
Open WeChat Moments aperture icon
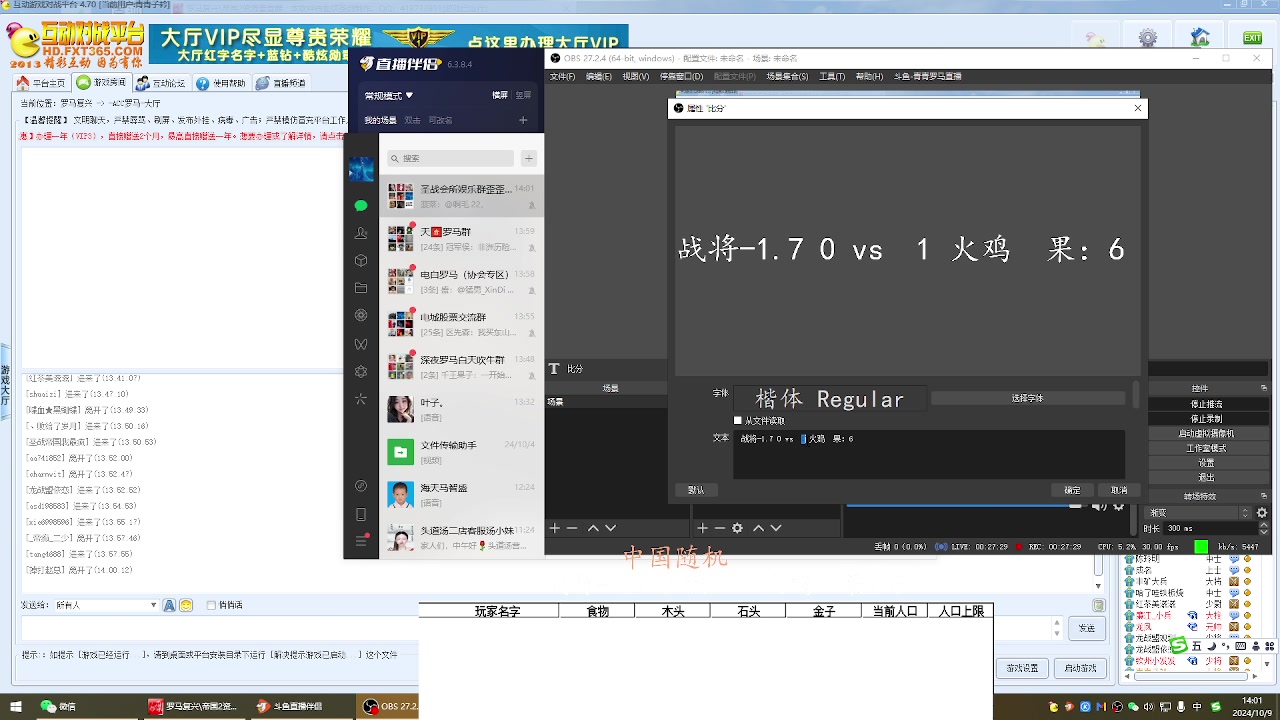pos(361,316)
